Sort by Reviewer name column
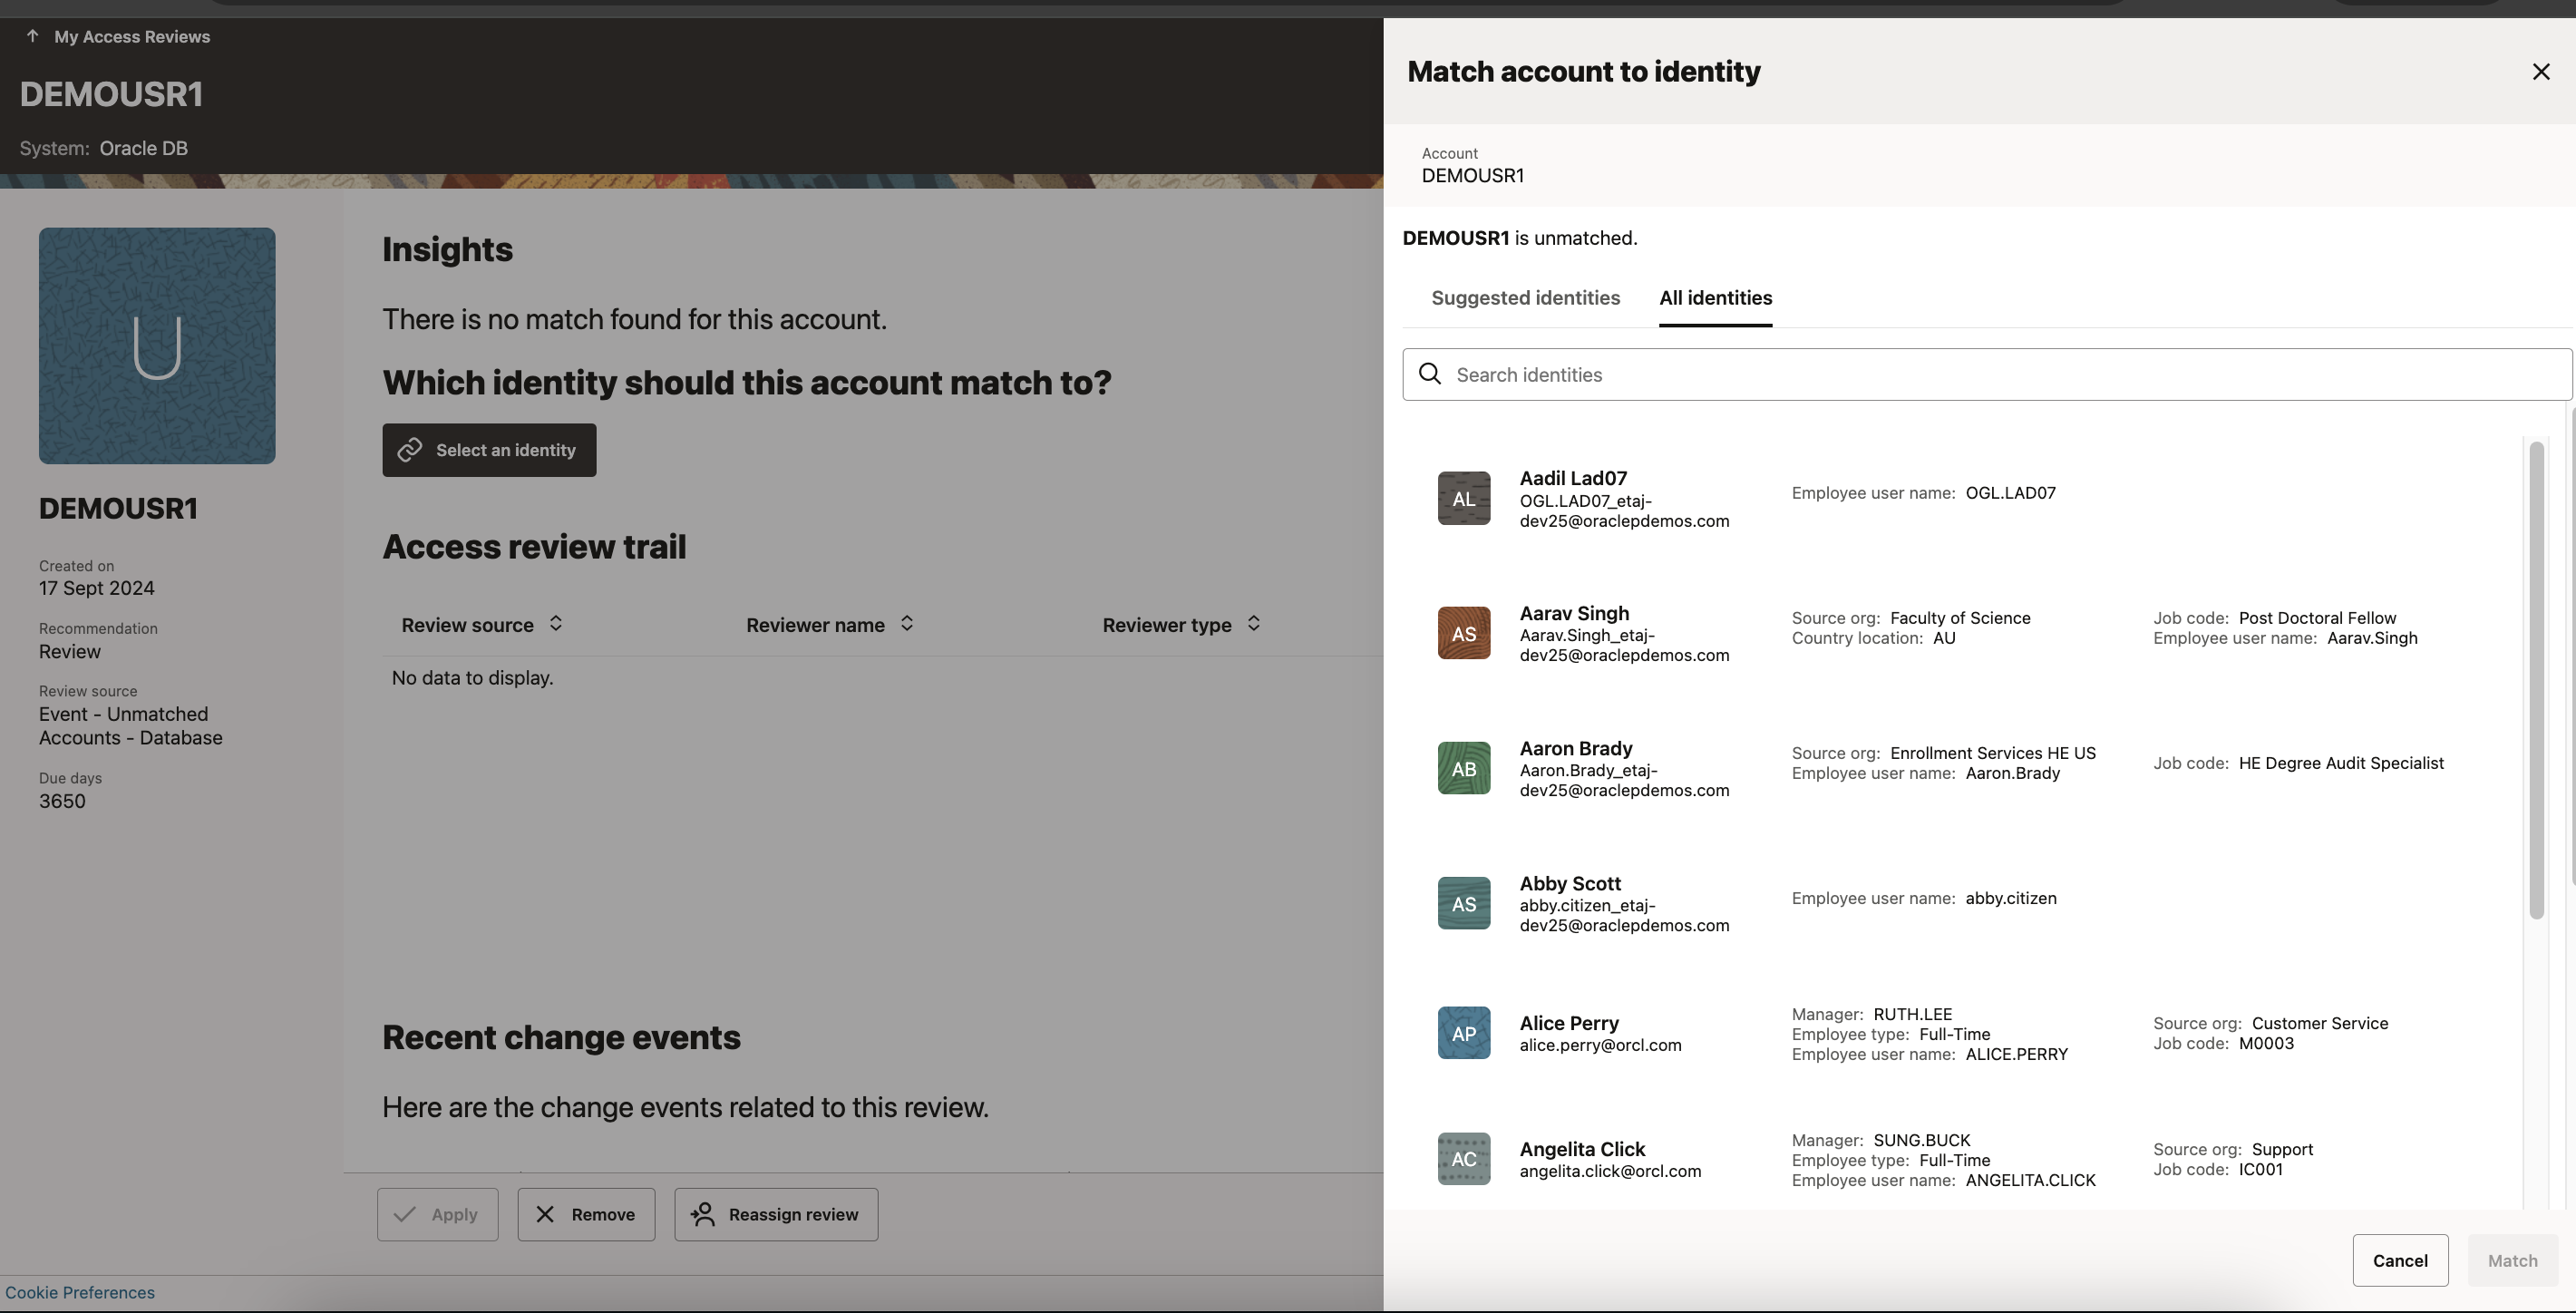 907,624
